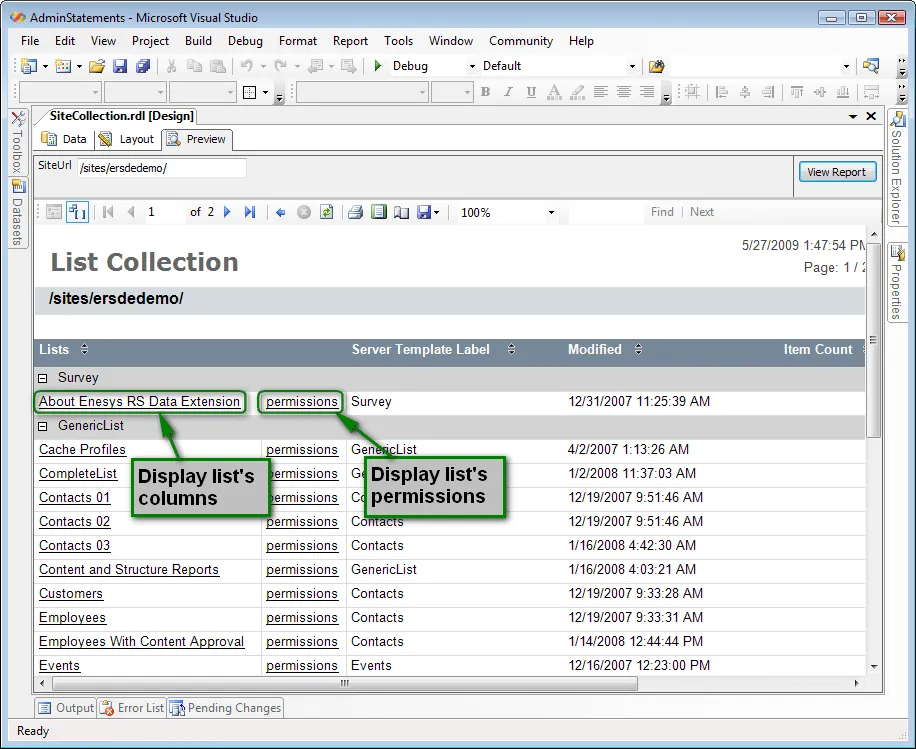The image size is (916, 749).
Task: Click the Print report icon
Action: coord(355,212)
